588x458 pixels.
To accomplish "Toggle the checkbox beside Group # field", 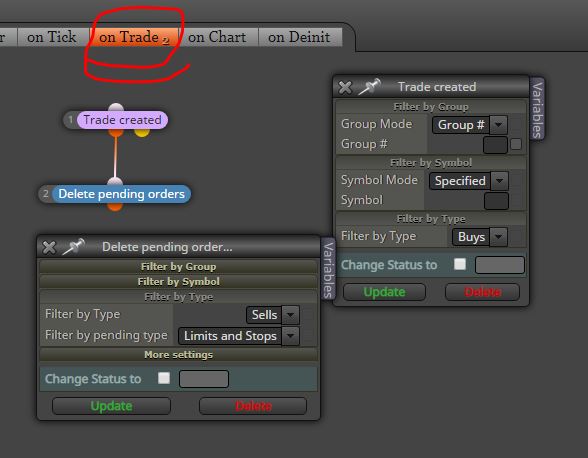I will point(516,144).
